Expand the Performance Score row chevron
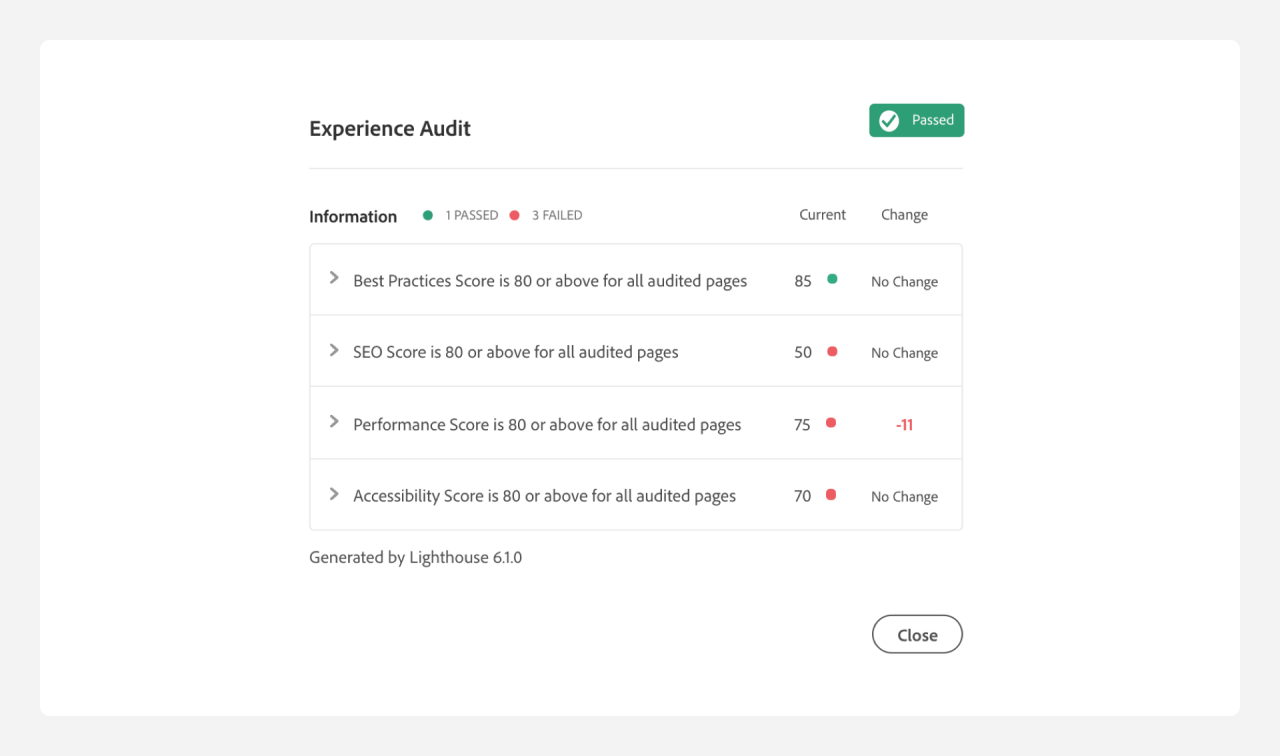The width and height of the screenshot is (1280, 756). pos(335,422)
